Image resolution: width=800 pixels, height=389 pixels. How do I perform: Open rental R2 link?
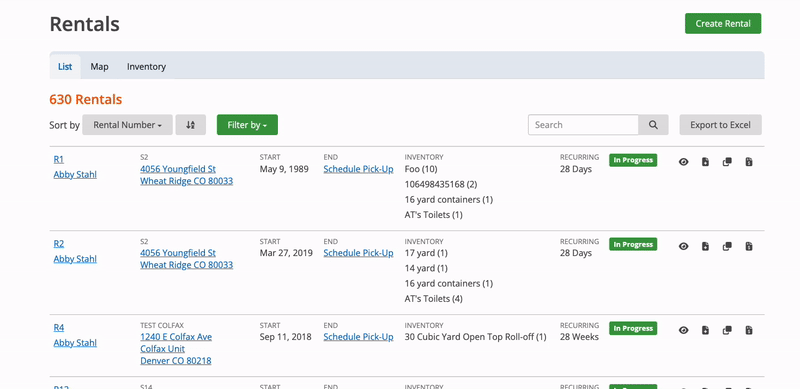[59, 244]
